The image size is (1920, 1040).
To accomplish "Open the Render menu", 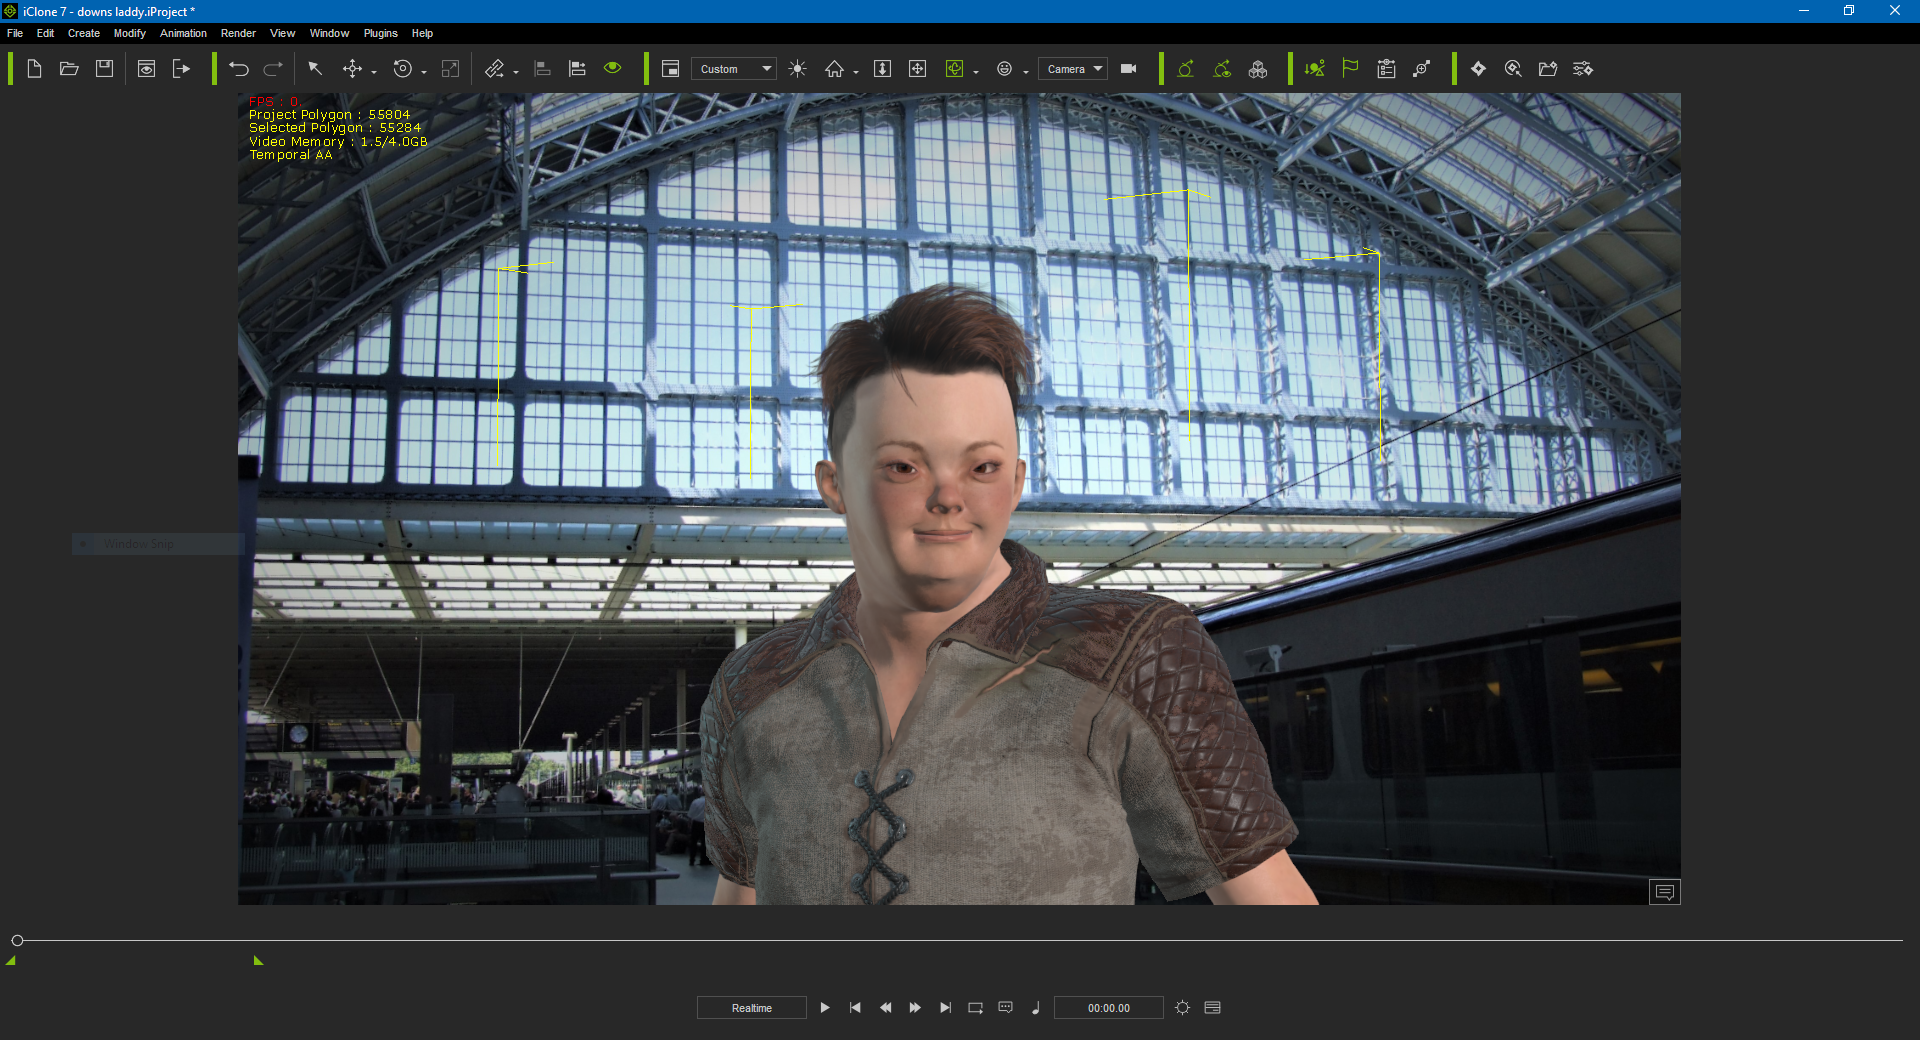I will 239,33.
